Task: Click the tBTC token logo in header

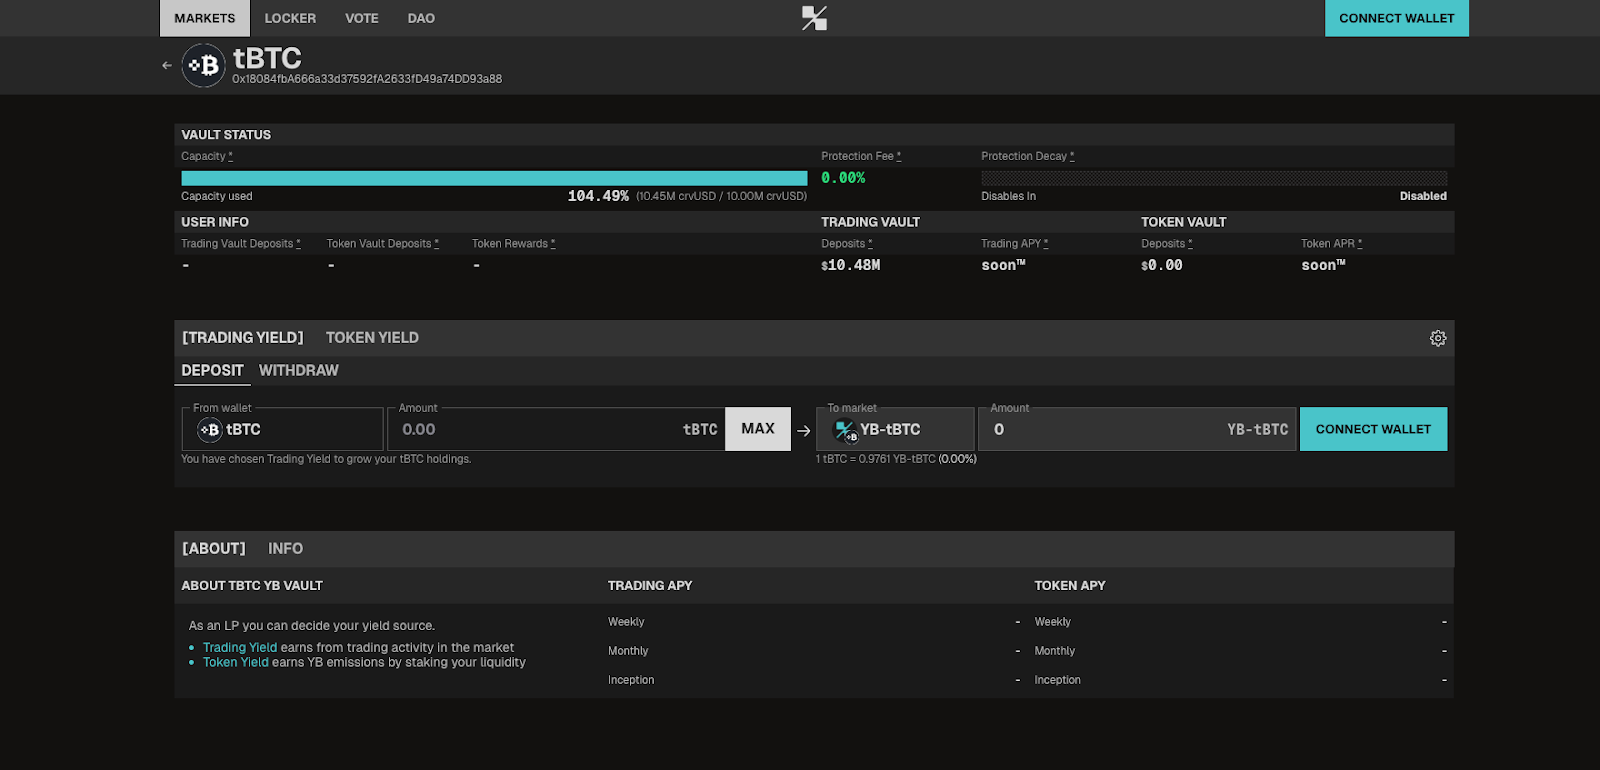Action: point(204,66)
